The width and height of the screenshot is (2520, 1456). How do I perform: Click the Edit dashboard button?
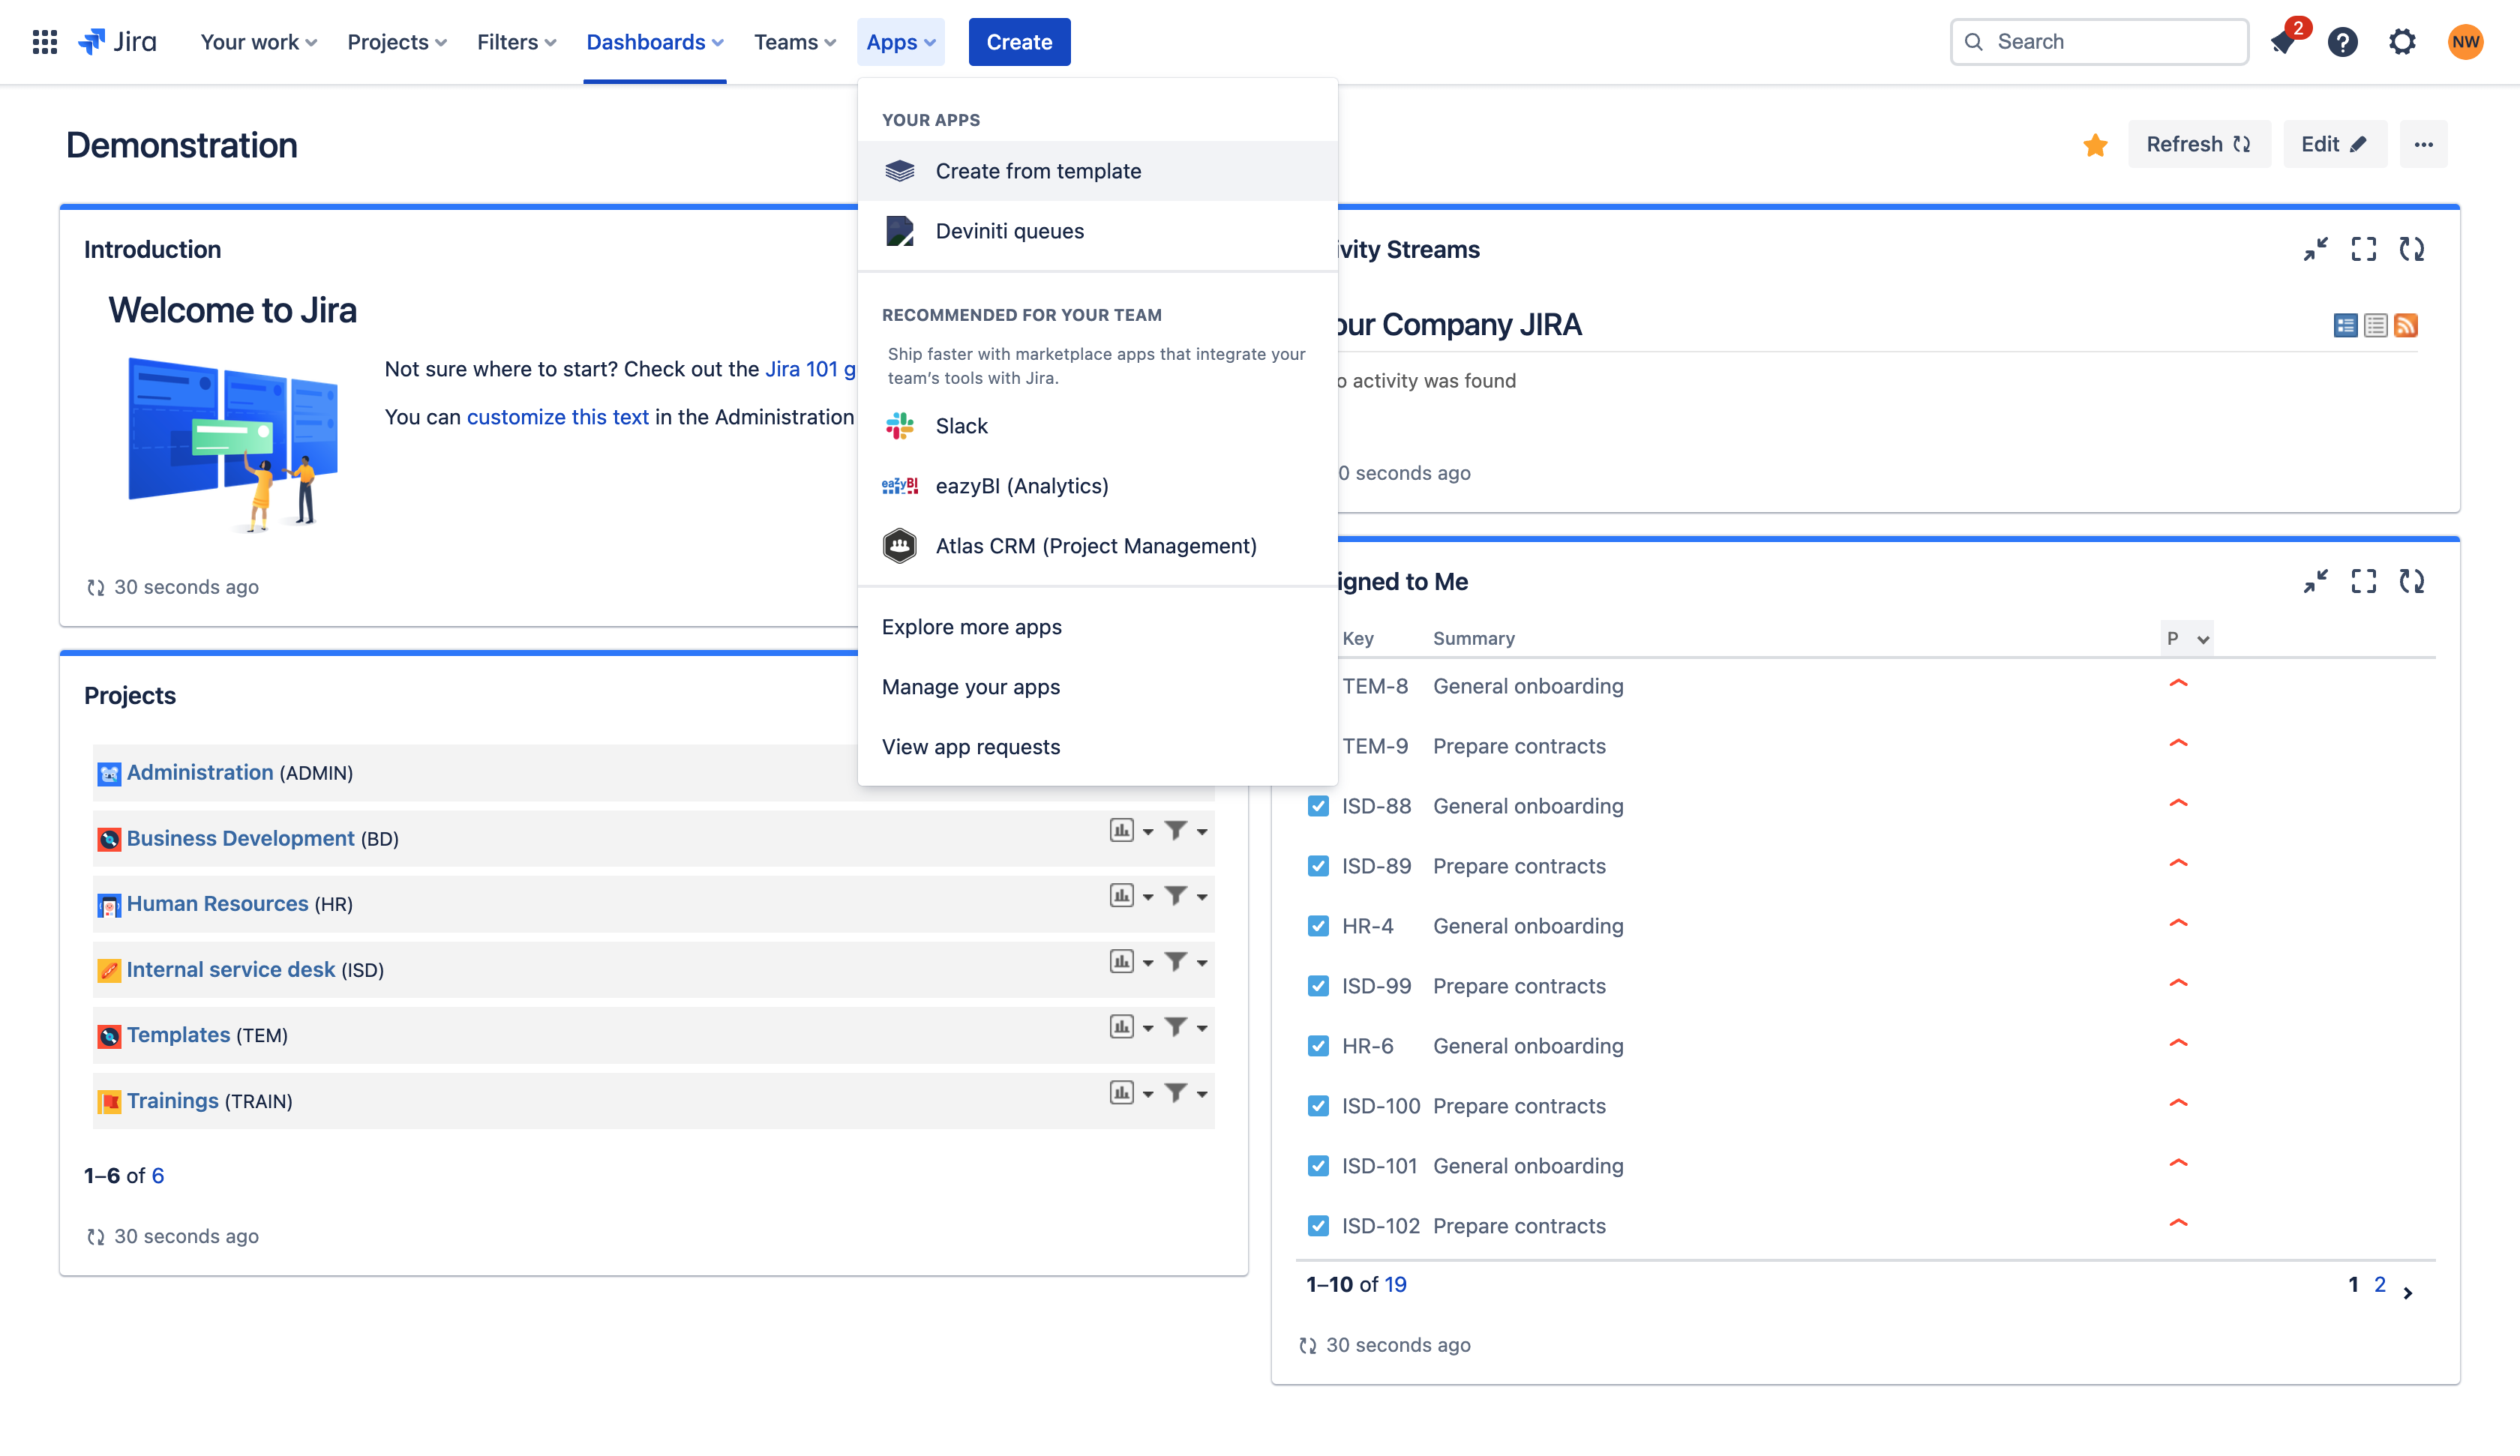(x=2333, y=145)
